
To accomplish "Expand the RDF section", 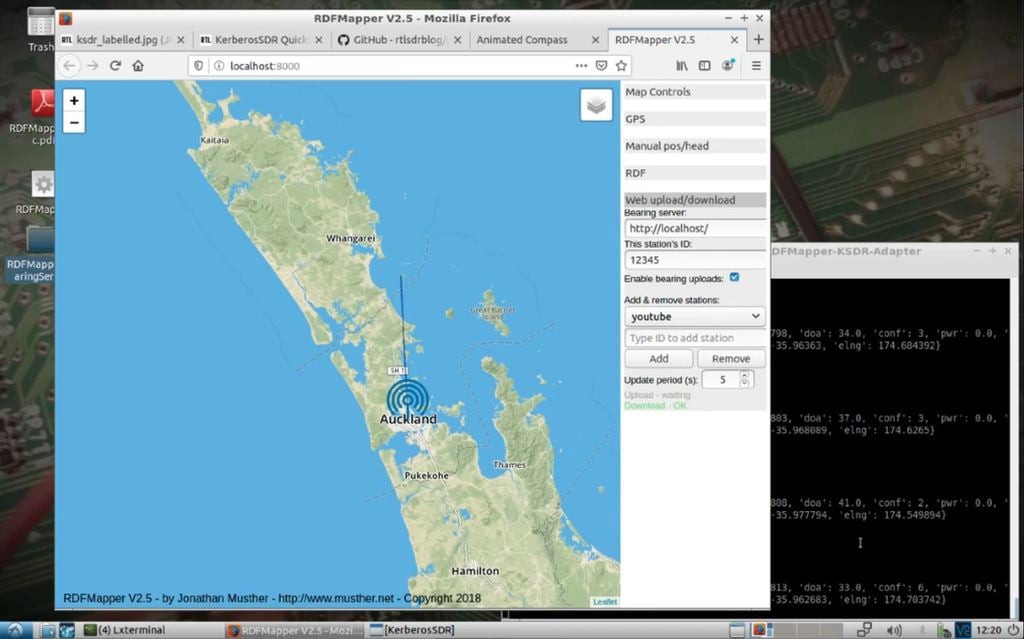I will point(695,173).
